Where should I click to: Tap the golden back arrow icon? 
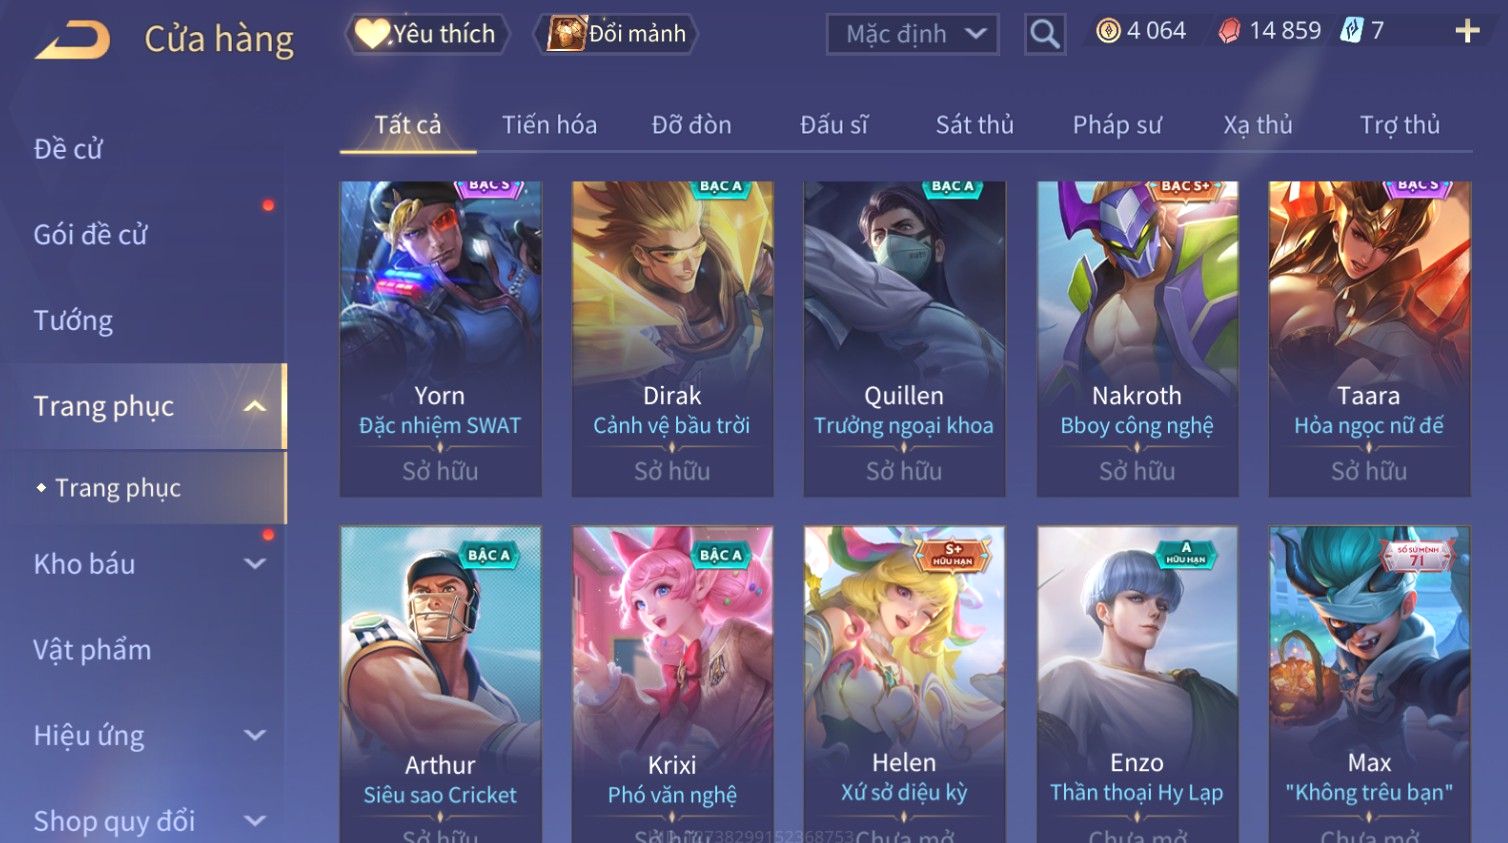pyautogui.click(x=72, y=41)
